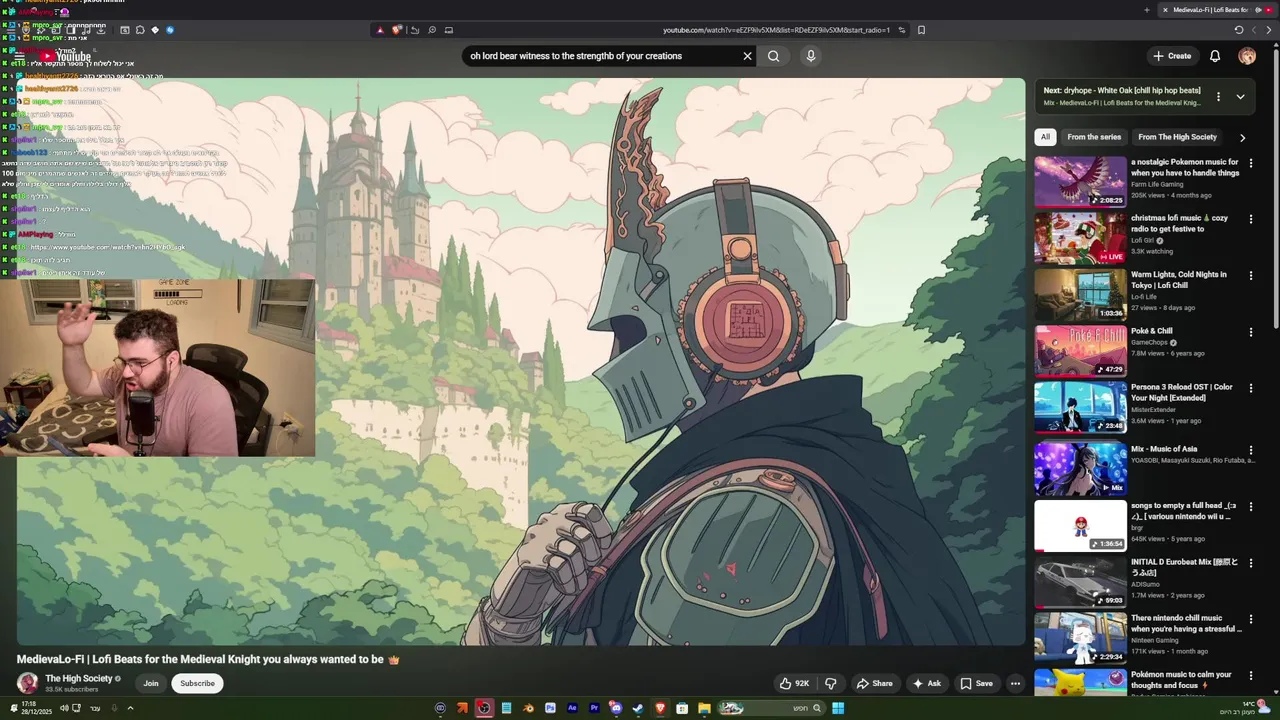Viewport: 1280px width, 720px height.
Task: Click the MedievaLo-Fi video player
Action: coord(520,362)
